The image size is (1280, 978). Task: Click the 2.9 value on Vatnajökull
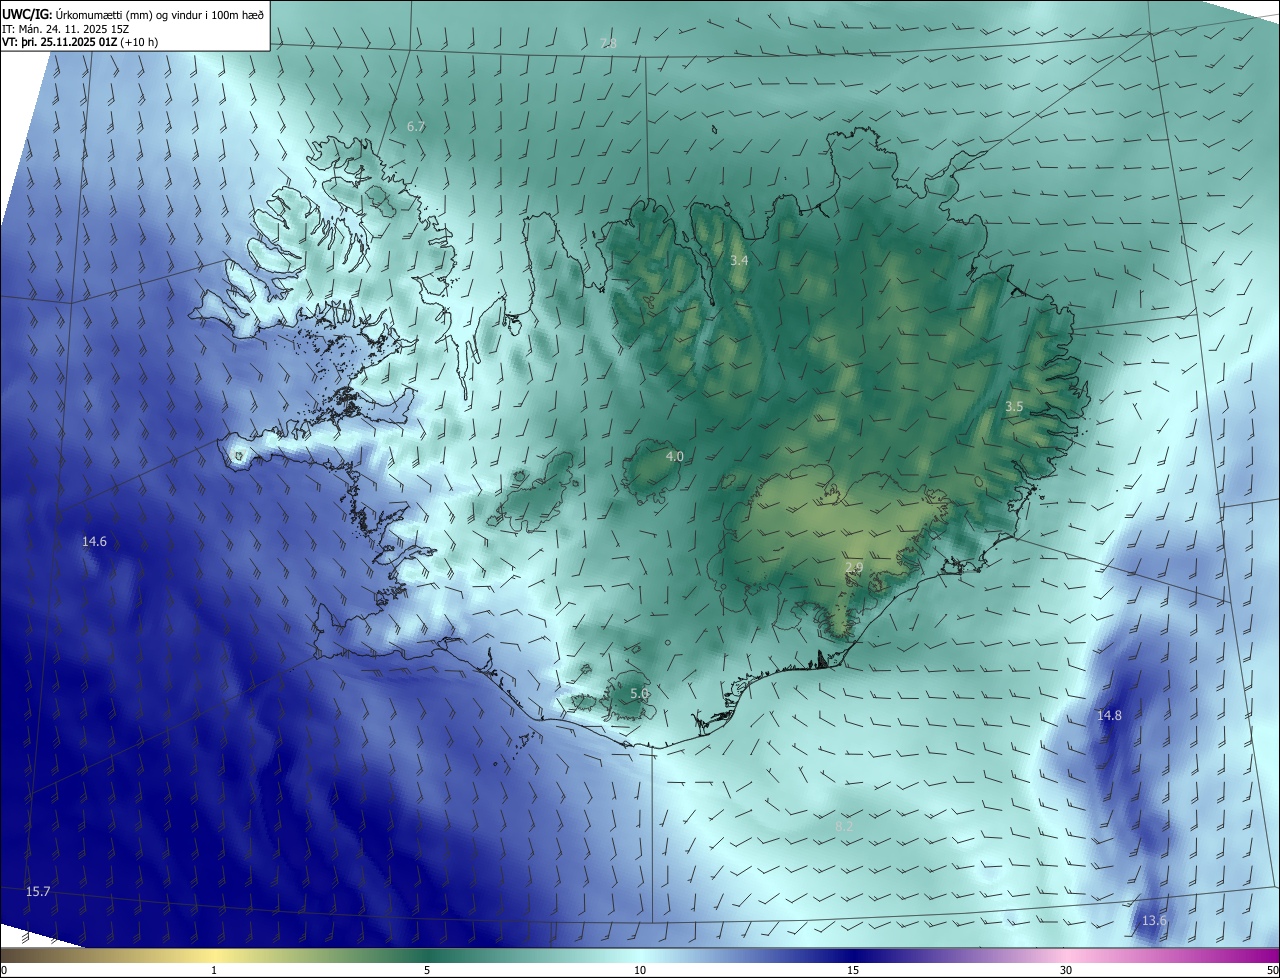click(854, 567)
